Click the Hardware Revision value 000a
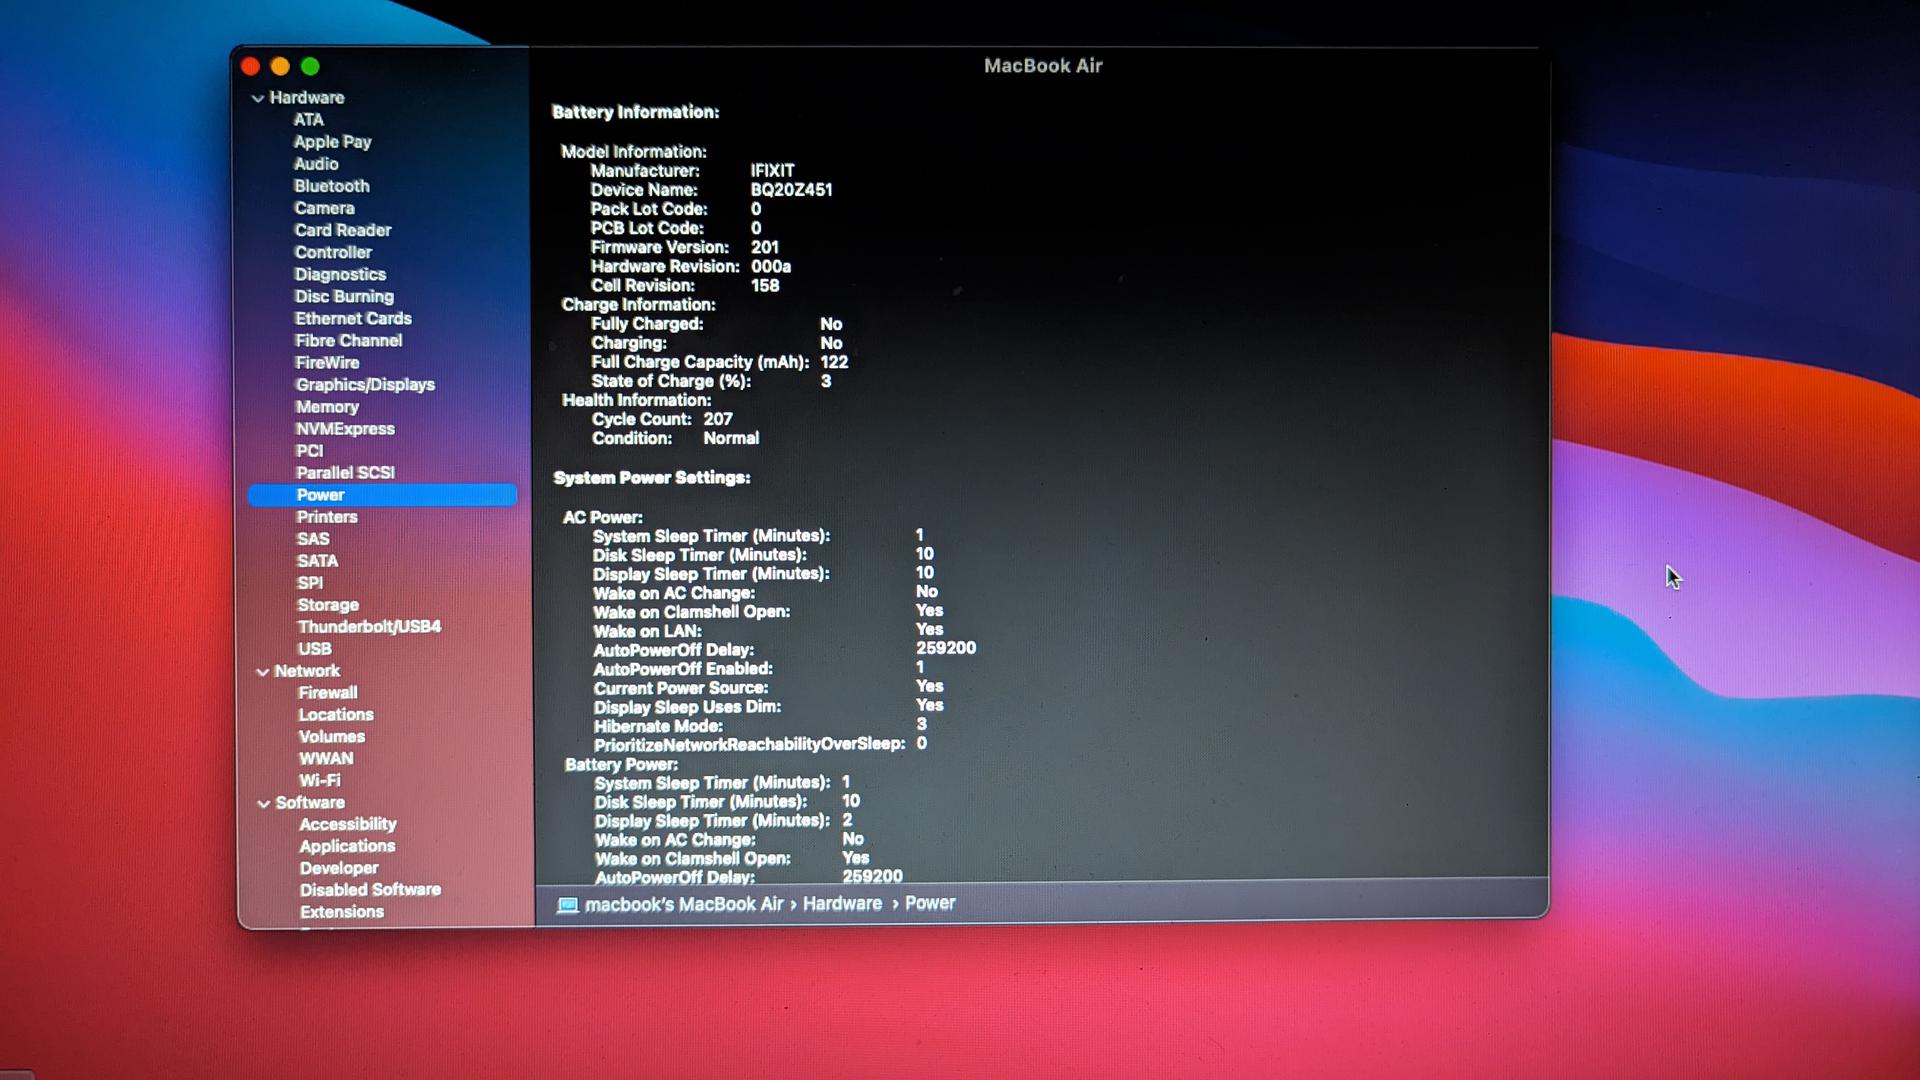Screen dimensions: 1920x1080 (x=771, y=267)
